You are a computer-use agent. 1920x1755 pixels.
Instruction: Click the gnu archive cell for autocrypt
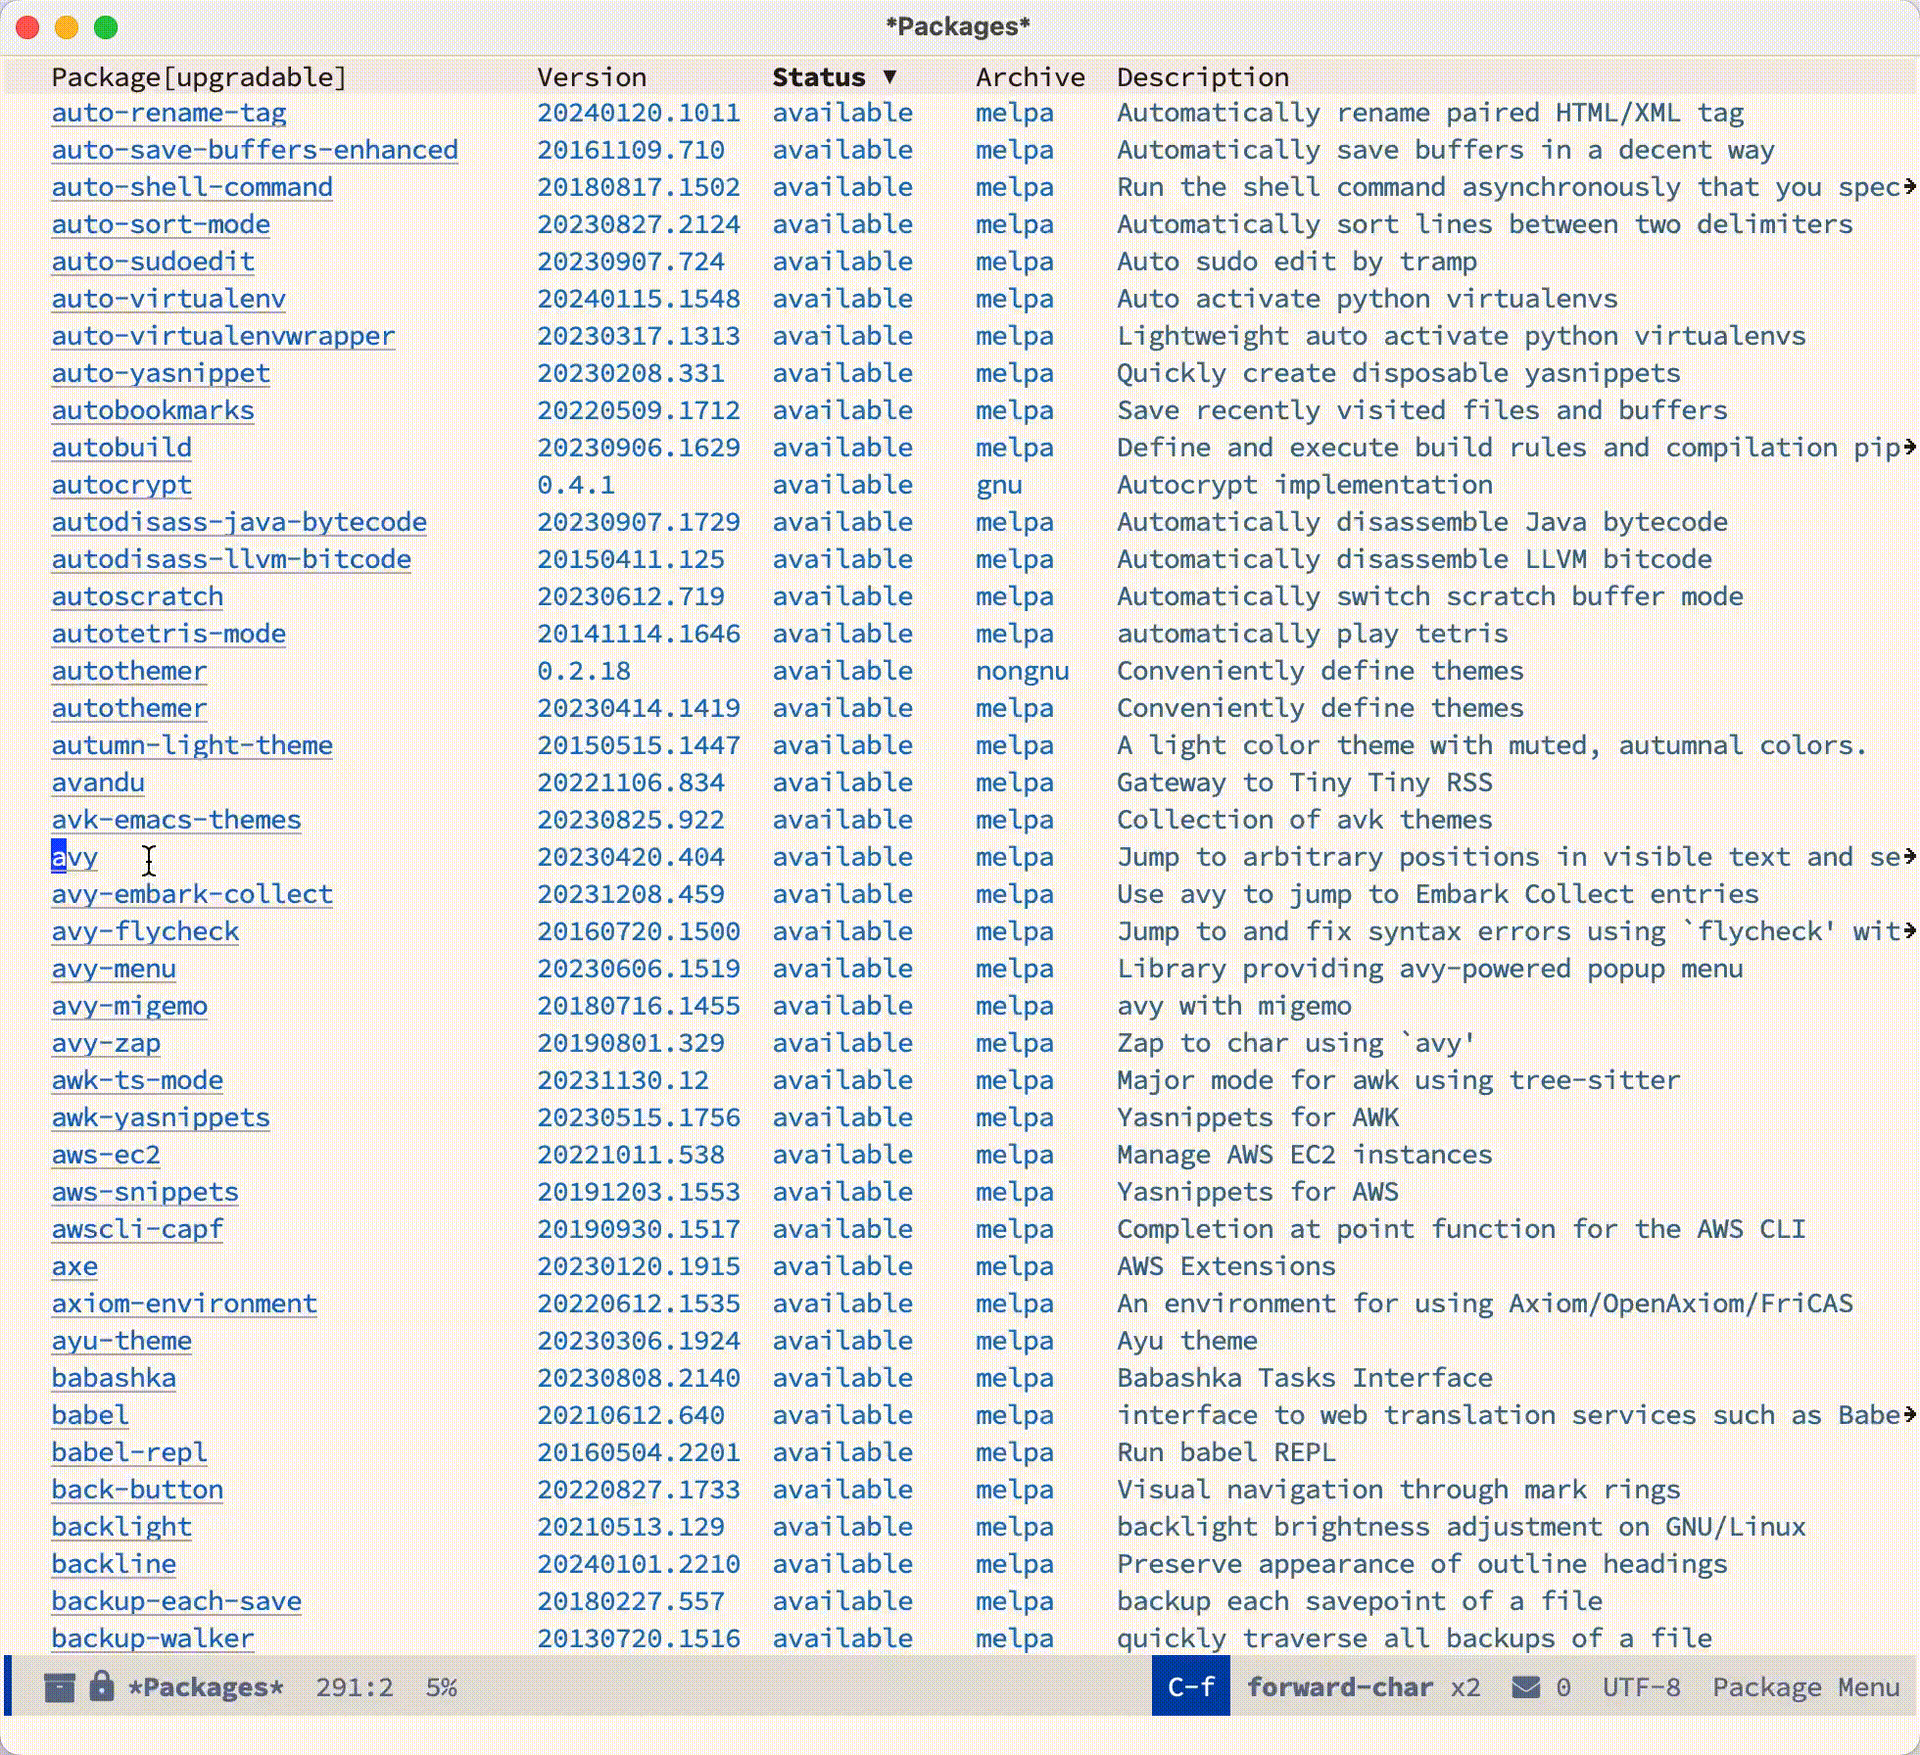click(999, 485)
